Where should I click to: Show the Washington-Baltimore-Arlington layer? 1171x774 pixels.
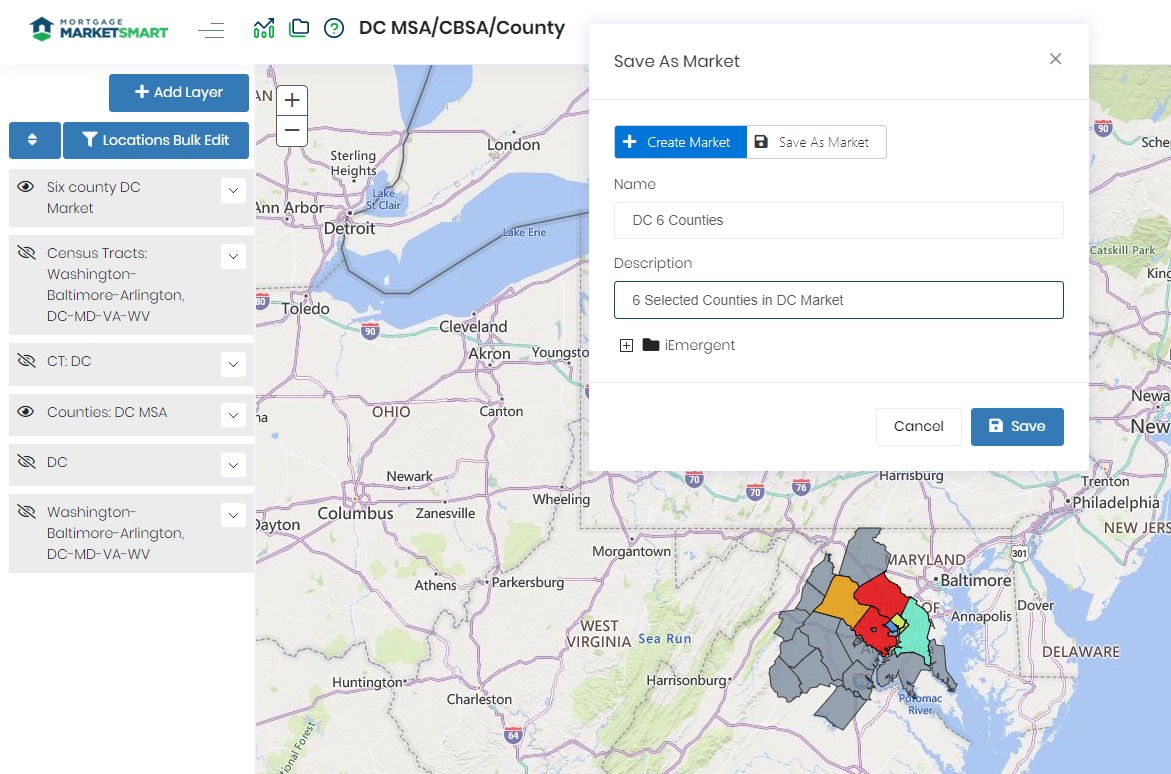pyautogui.click(x=26, y=512)
